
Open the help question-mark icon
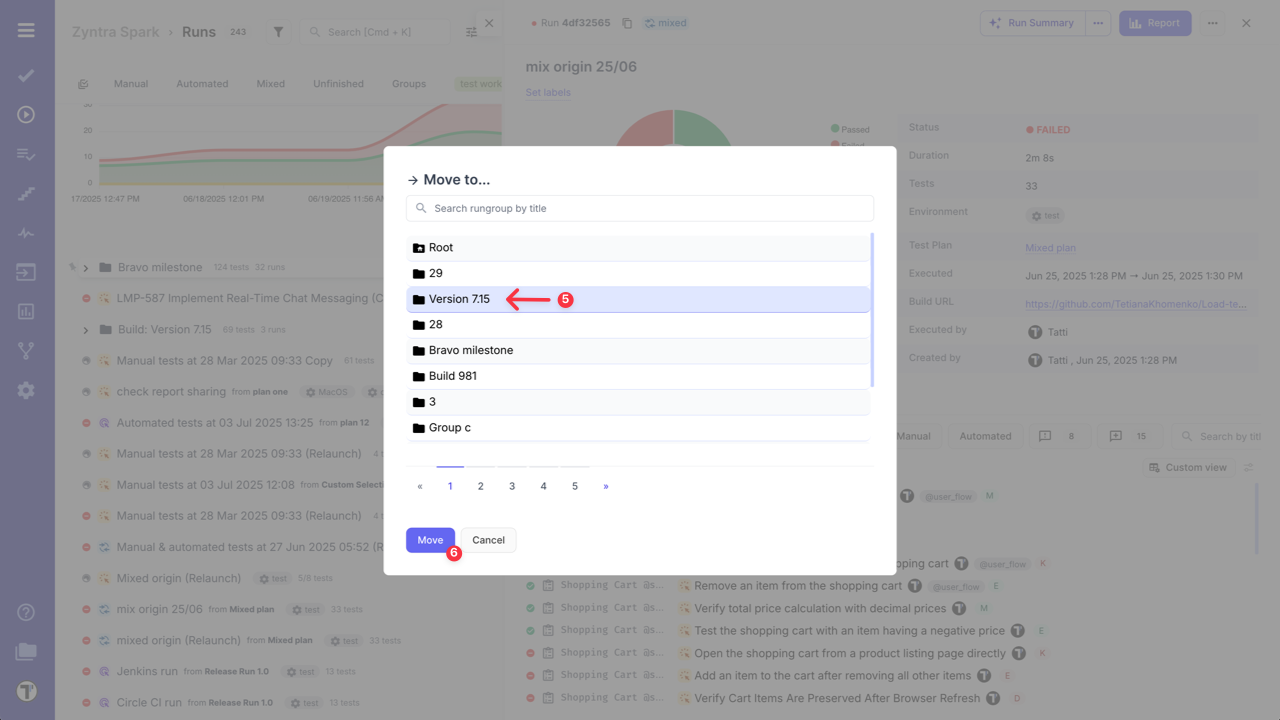click(x=26, y=611)
